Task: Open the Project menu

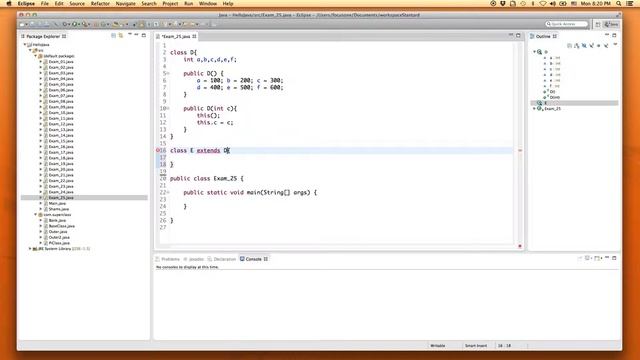Action: [x=170, y=3]
